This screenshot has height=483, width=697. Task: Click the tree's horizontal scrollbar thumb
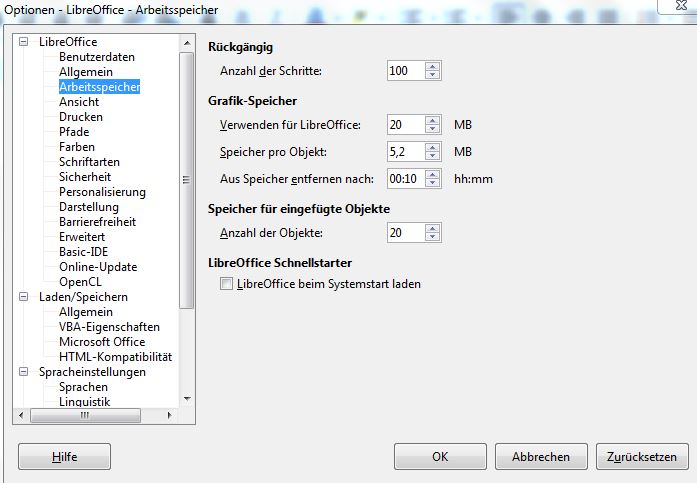[85, 415]
